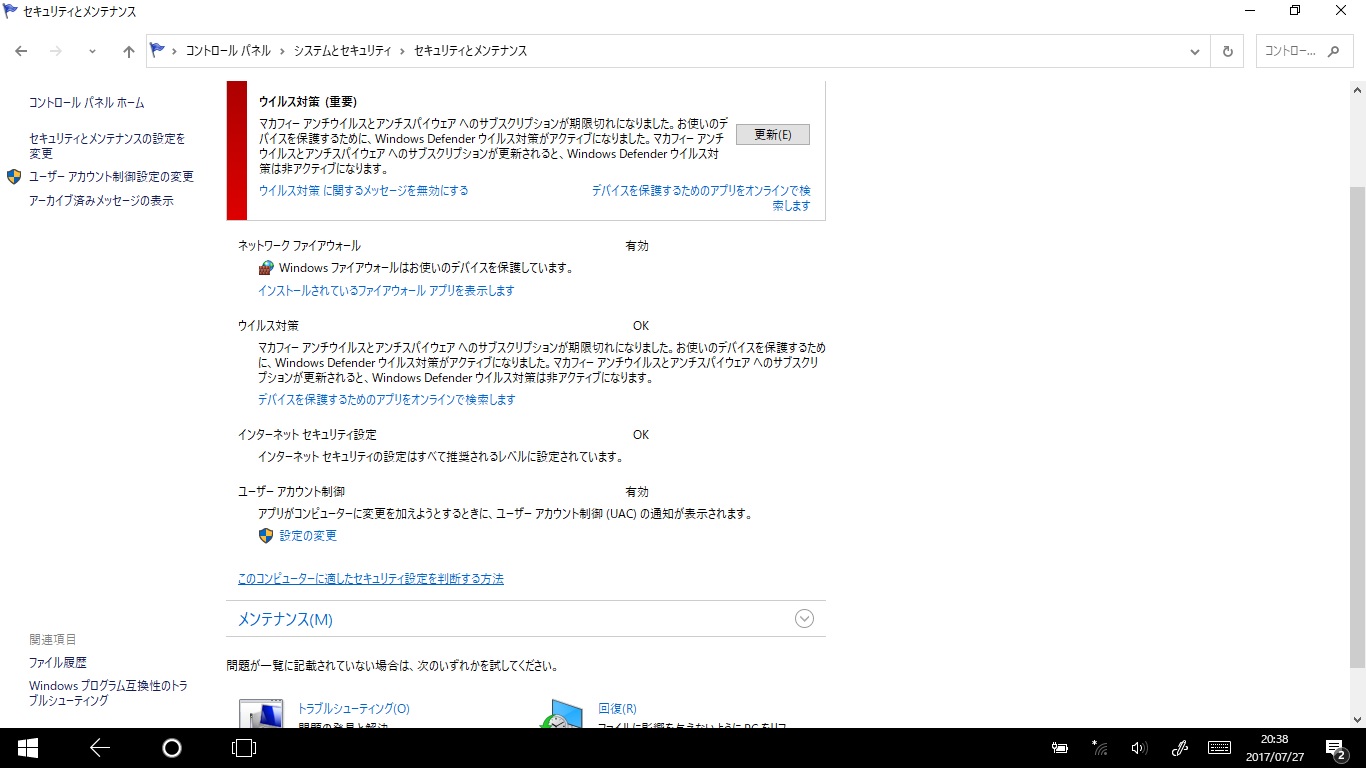The height and width of the screenshot is (768, 1366).
Task: Open the address bar history dropdown
Action: pos(1195,51)
